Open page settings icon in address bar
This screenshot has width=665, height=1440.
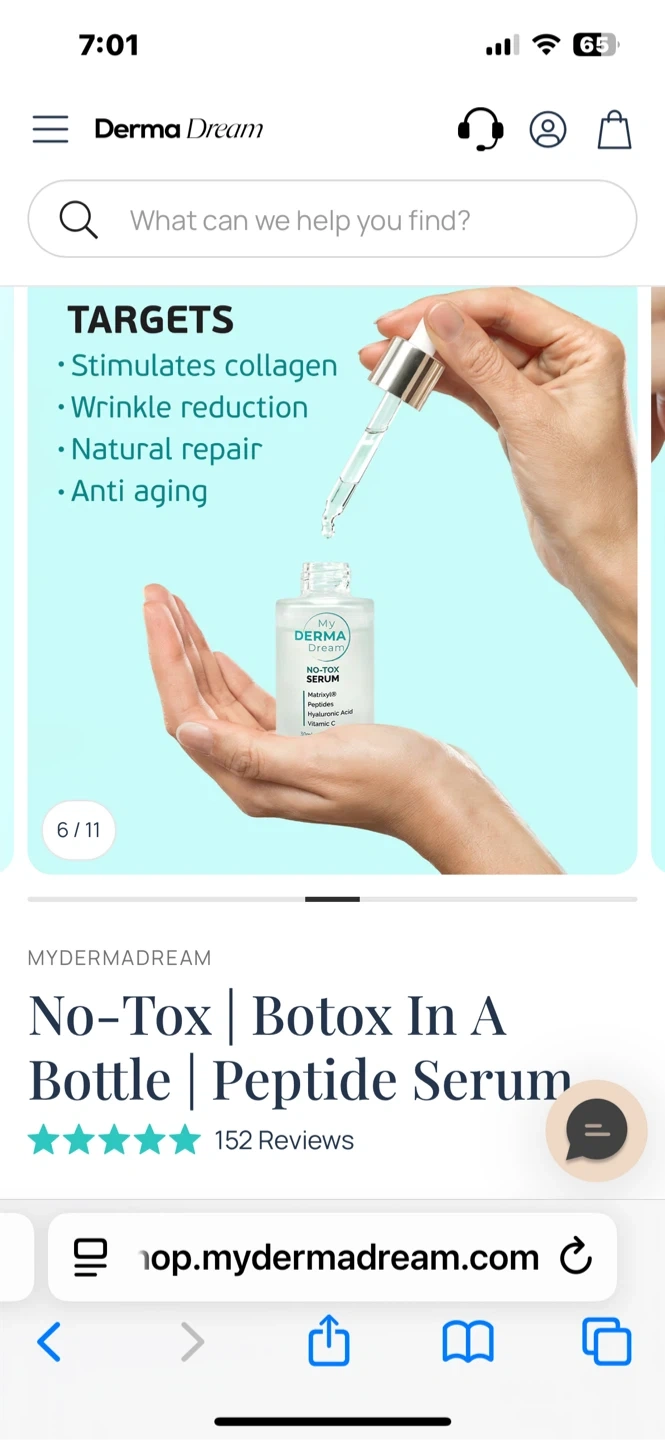click(91, 1257)
